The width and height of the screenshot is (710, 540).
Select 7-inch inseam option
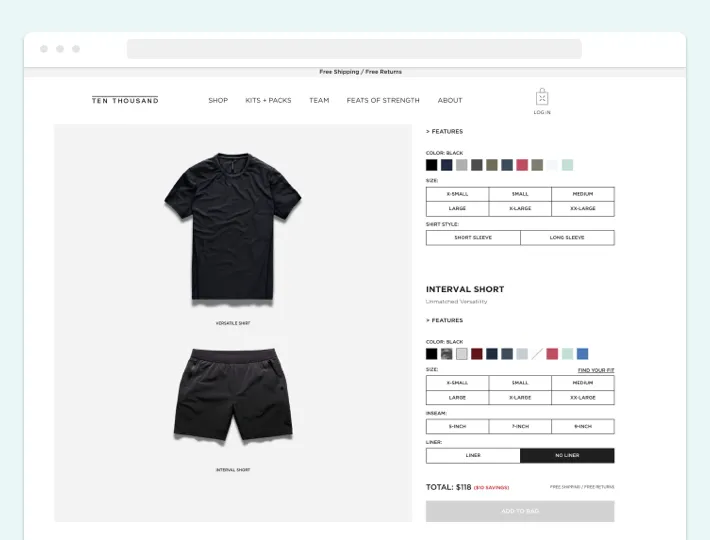point(520,426)
